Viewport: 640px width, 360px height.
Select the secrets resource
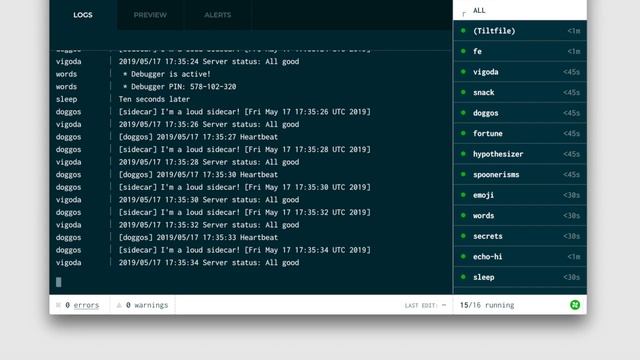click(x=520, y=236)
